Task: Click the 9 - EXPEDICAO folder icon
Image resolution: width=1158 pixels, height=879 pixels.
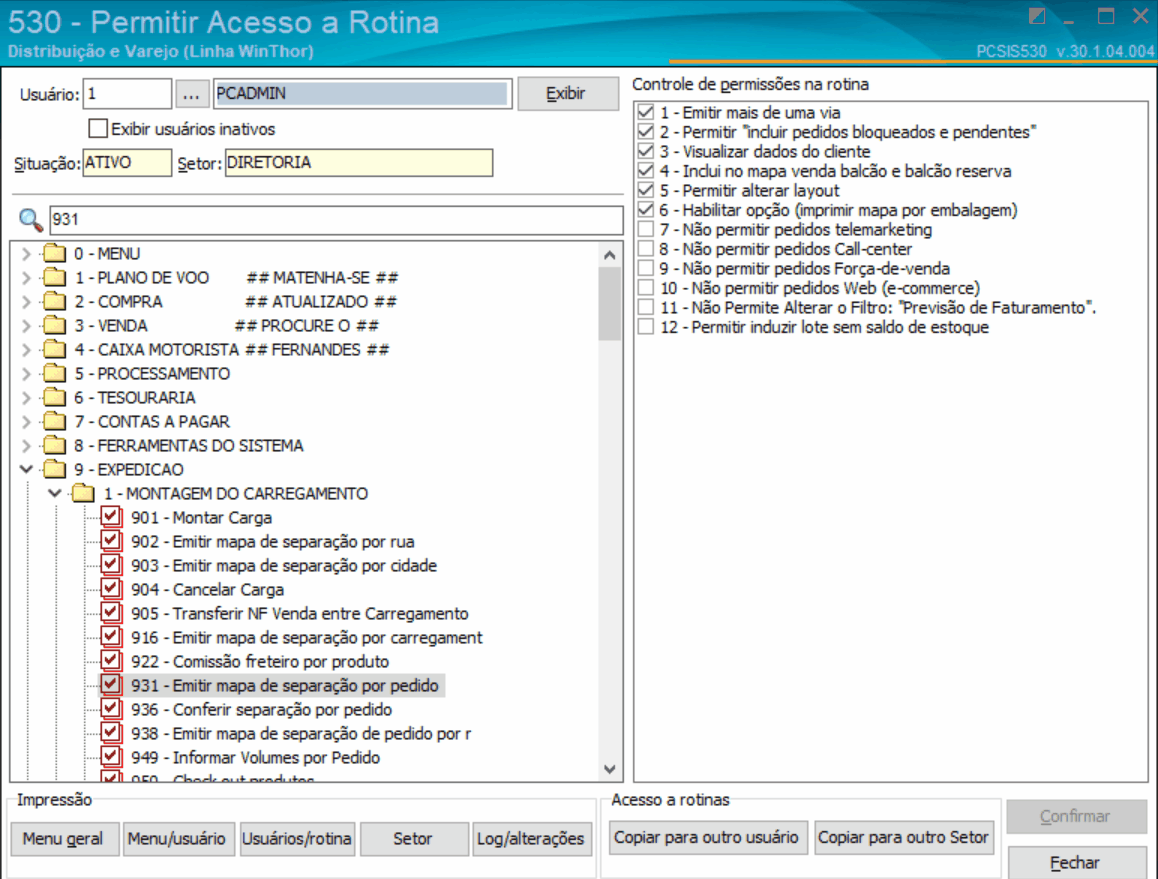Action: point(54,469)
